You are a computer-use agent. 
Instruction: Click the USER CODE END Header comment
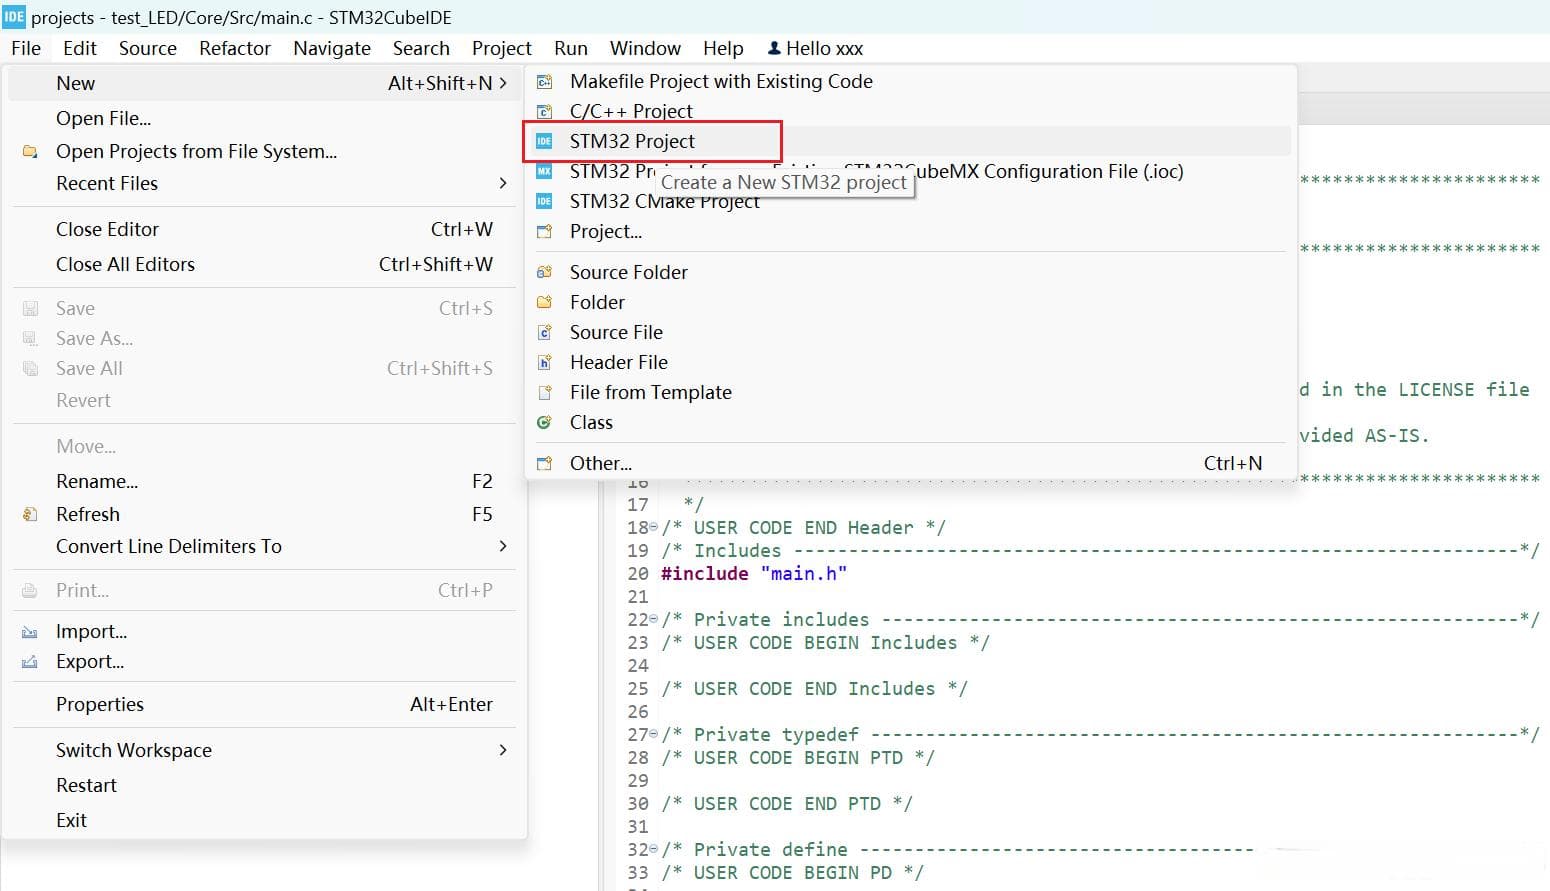(x=803, y=527)
